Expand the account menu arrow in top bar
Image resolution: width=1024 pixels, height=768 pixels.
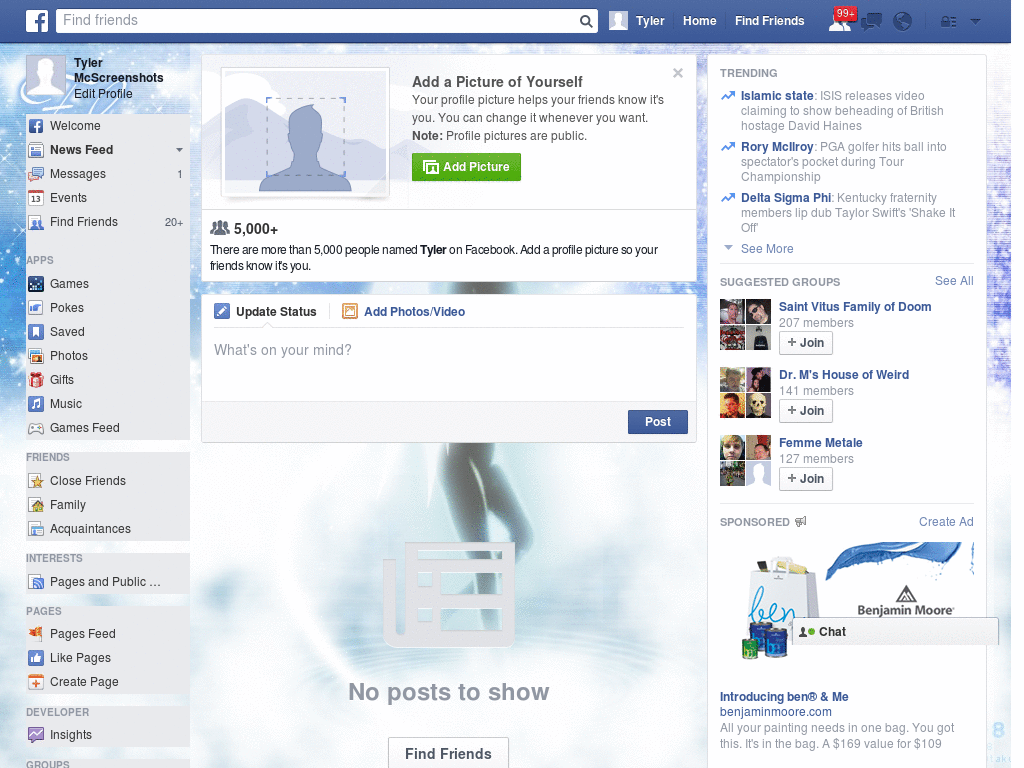976,22
